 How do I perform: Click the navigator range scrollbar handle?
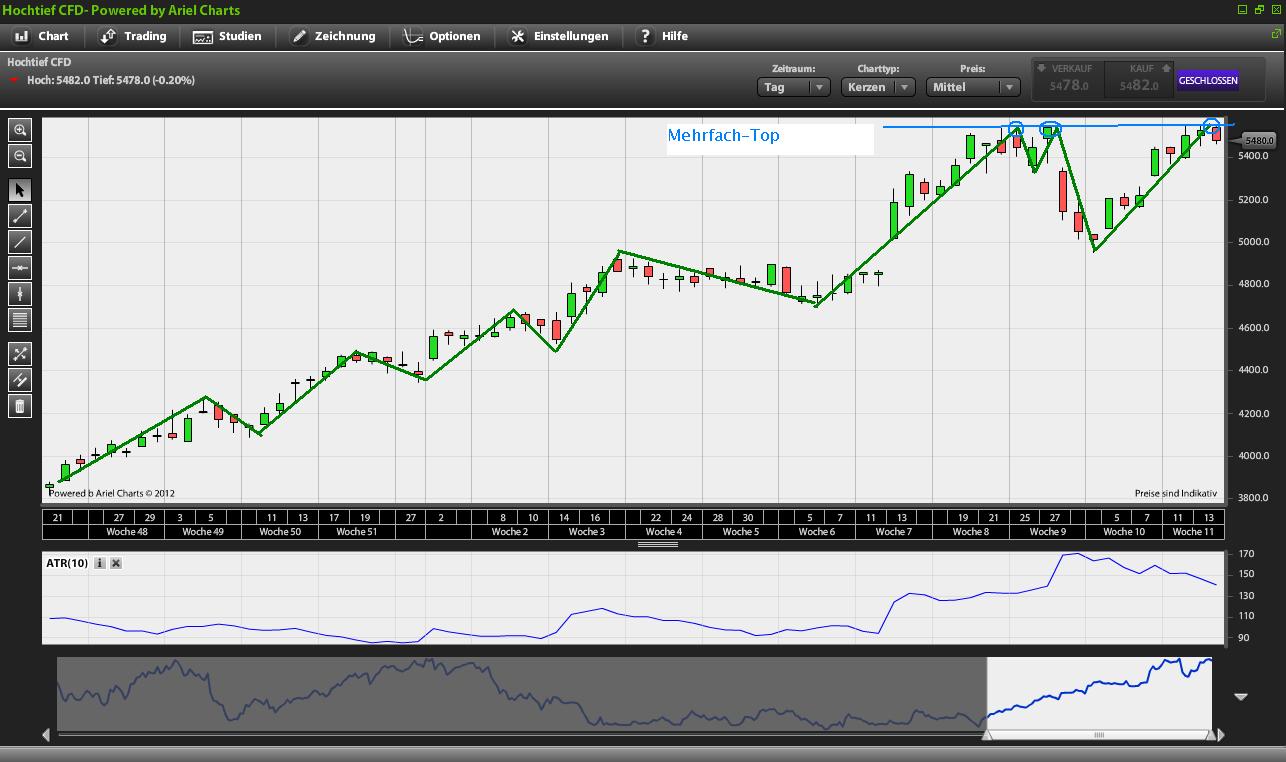(1099, 735)
